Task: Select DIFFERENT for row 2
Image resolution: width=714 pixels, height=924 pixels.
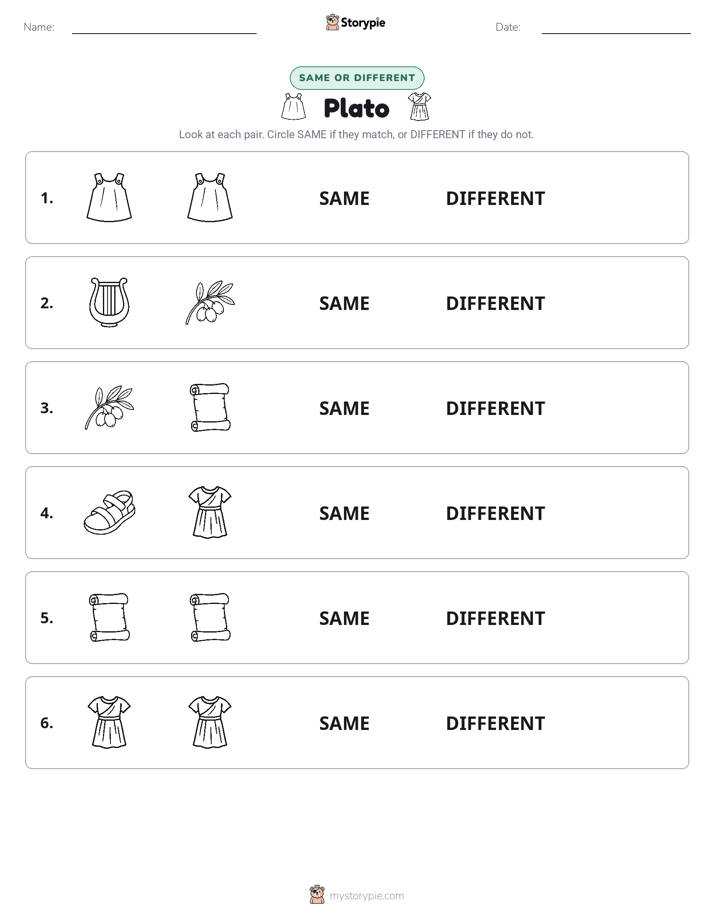Action: (x=495, y=303)
